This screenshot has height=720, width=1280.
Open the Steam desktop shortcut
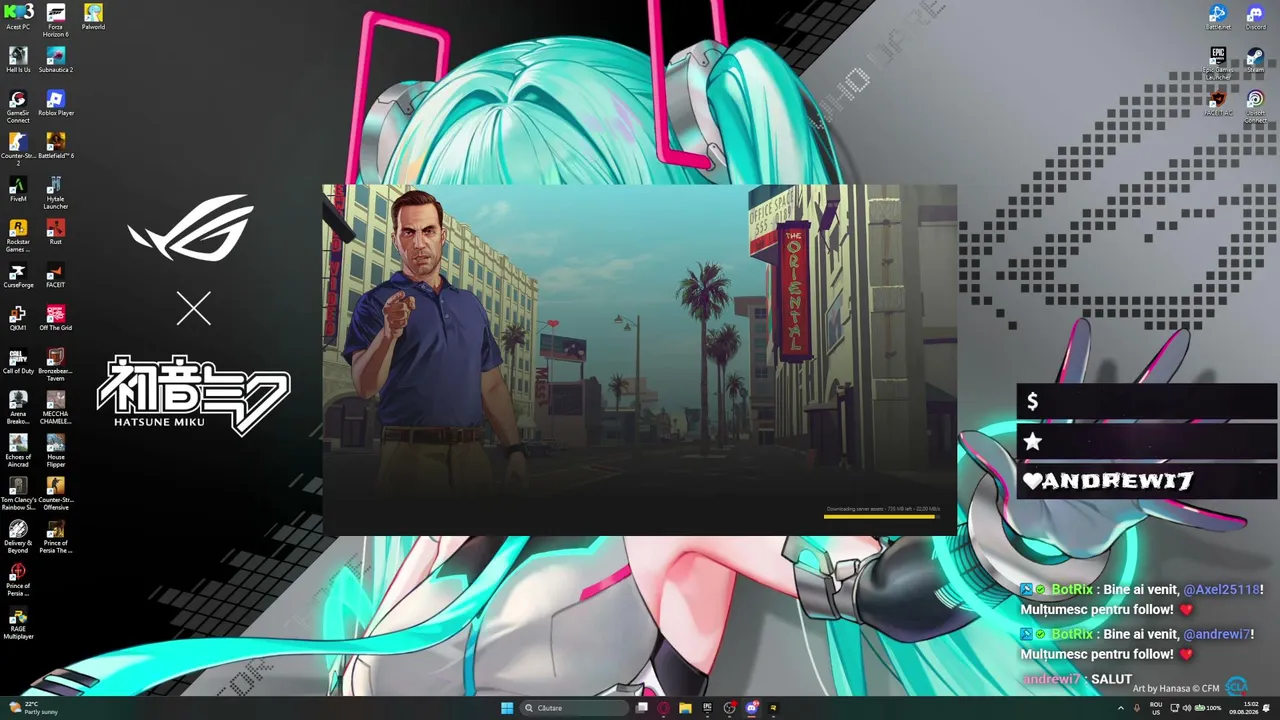[x=1255, y=59]
